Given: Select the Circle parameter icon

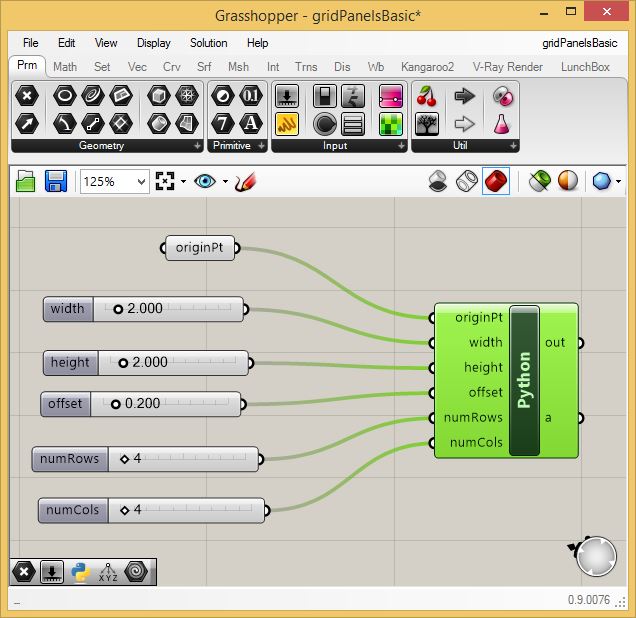Looking at the screenshot, I should click(x=65, y=96).
